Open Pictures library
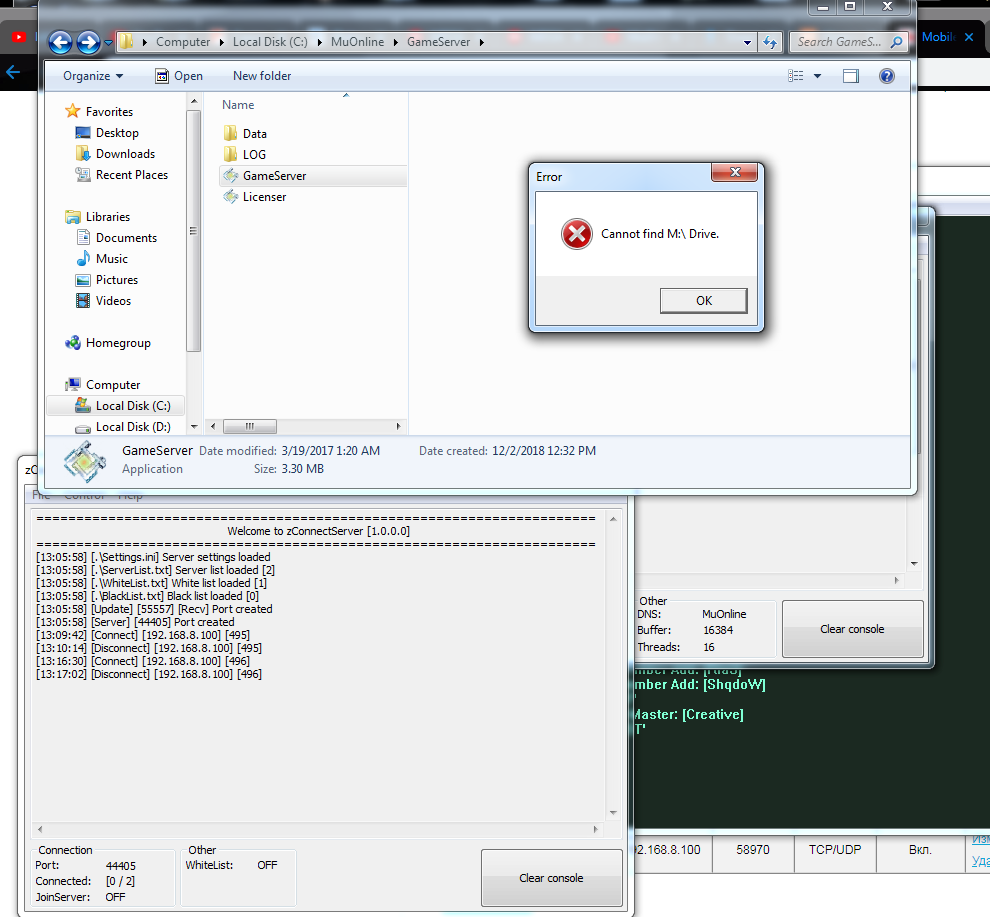Viewport: 990px width, 917px height. pos(106,280)
